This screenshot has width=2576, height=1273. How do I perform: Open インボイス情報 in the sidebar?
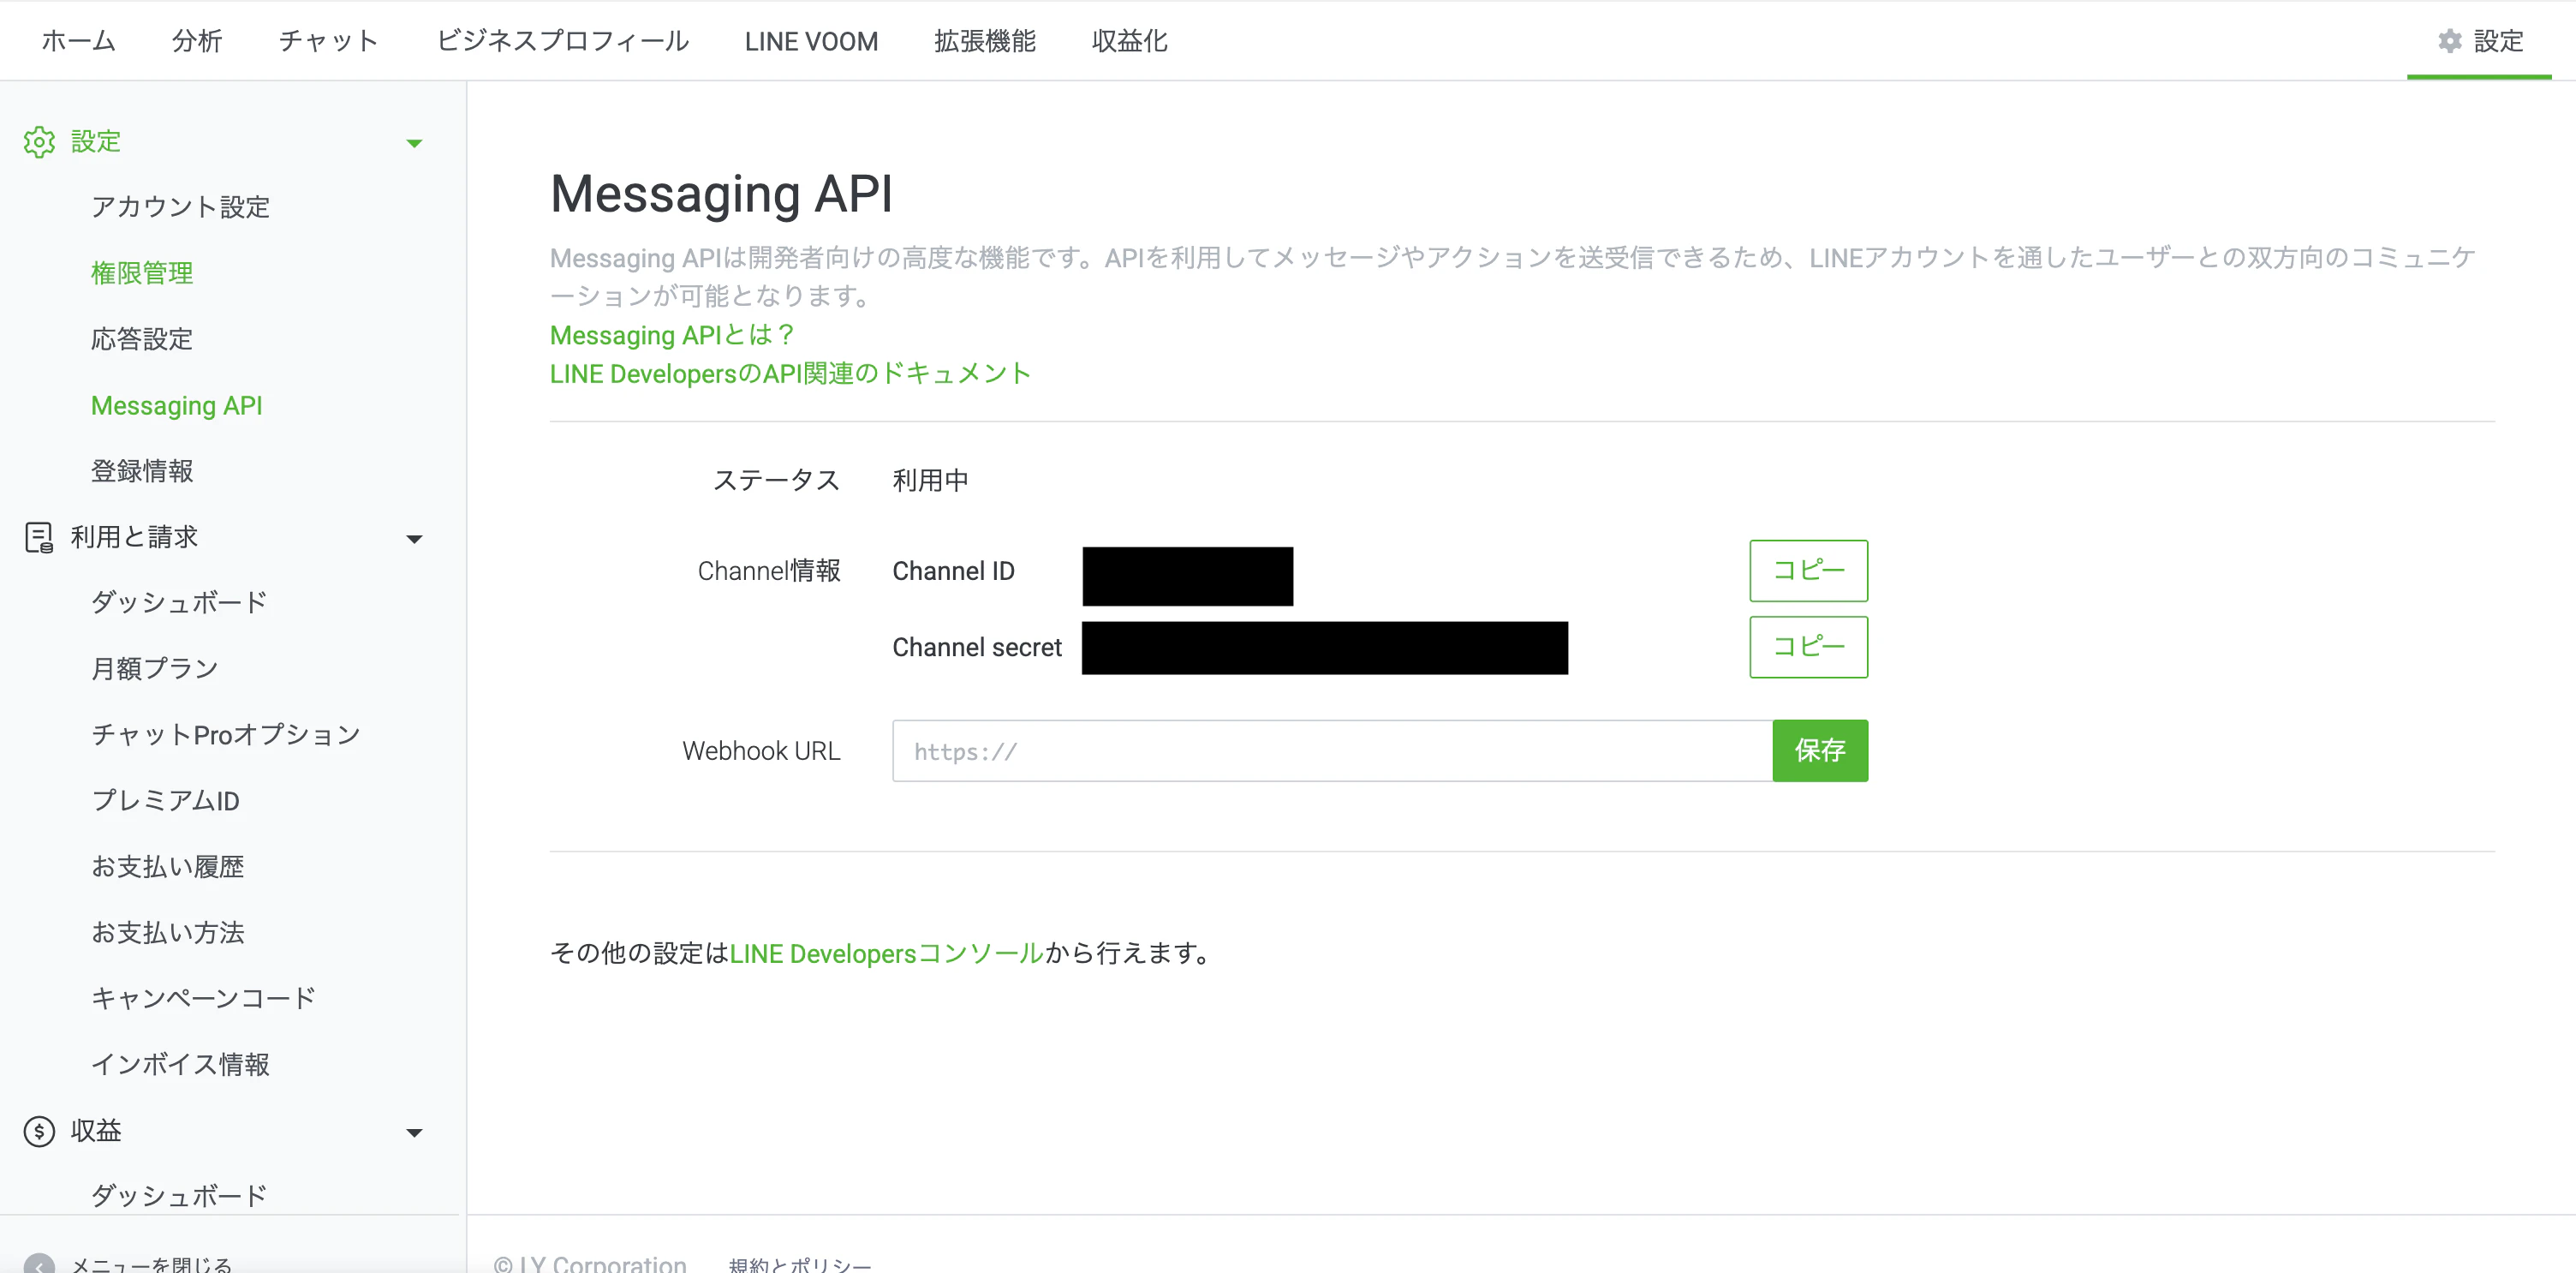181,1064
